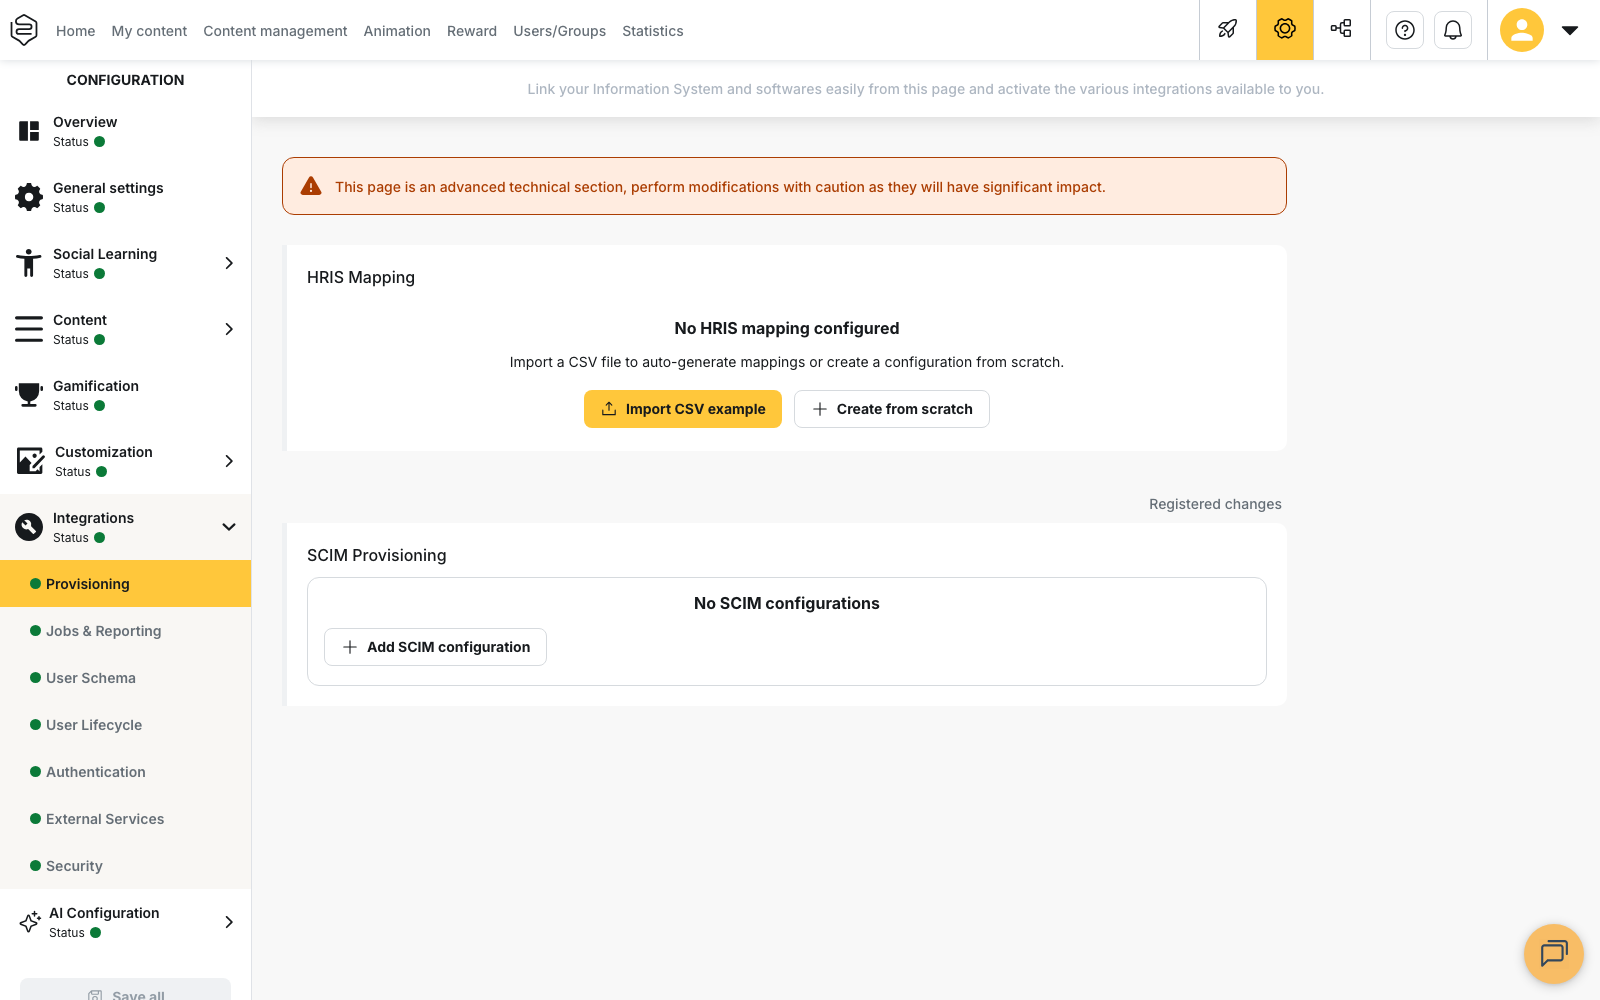Select the gear configuration icon
Image resolution: width=1600 pixels, height=1000 pixels.
[1285, 30]
